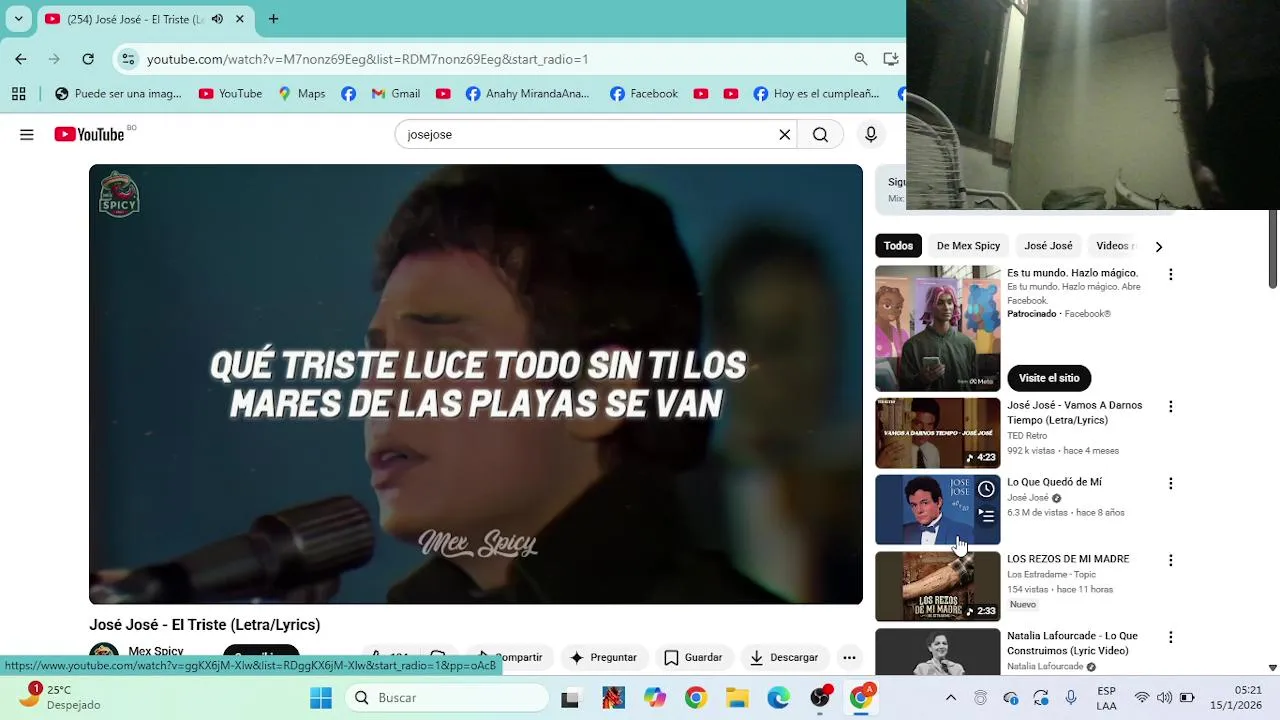Viewport: 1280px width, 720px height.
Task: Open LOS REZOS DE MI MADRE thumbnail
Action: [x=938, y=586]
